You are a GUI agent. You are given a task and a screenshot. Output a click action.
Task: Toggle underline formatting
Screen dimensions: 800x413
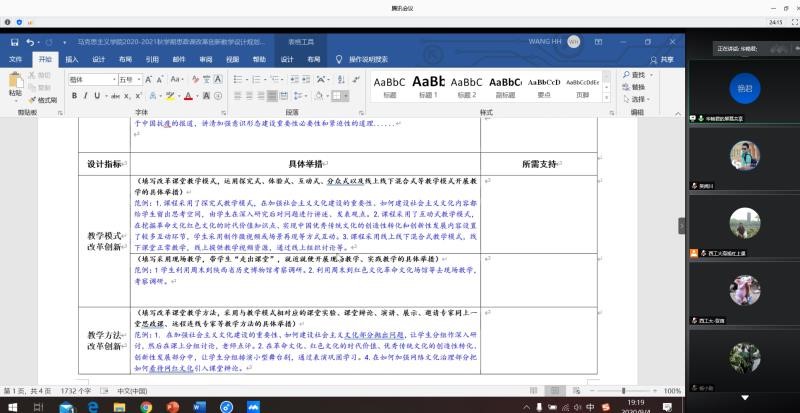tap(98, 96)
